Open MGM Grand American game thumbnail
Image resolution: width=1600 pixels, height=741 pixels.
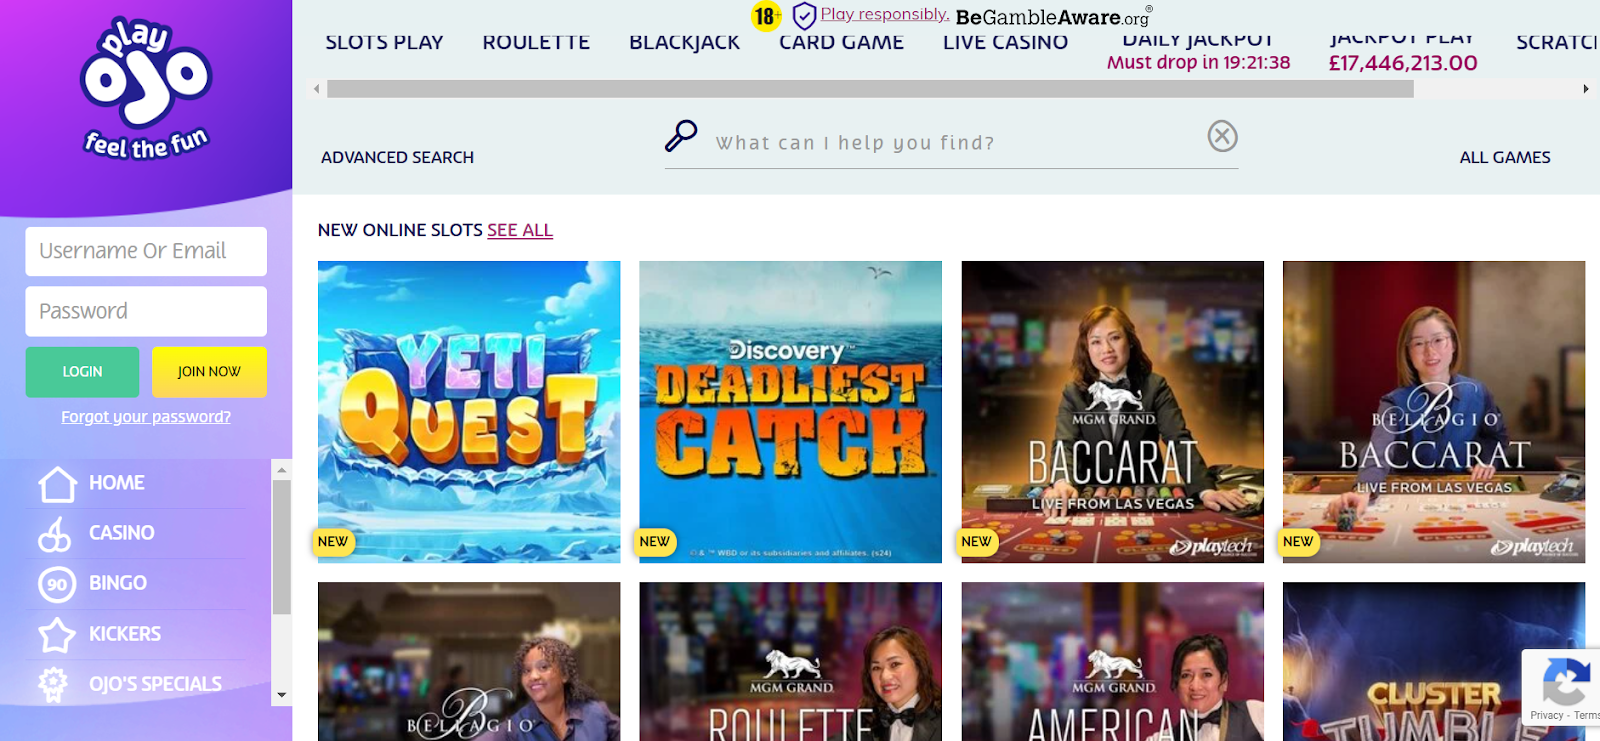[1112, 662]
